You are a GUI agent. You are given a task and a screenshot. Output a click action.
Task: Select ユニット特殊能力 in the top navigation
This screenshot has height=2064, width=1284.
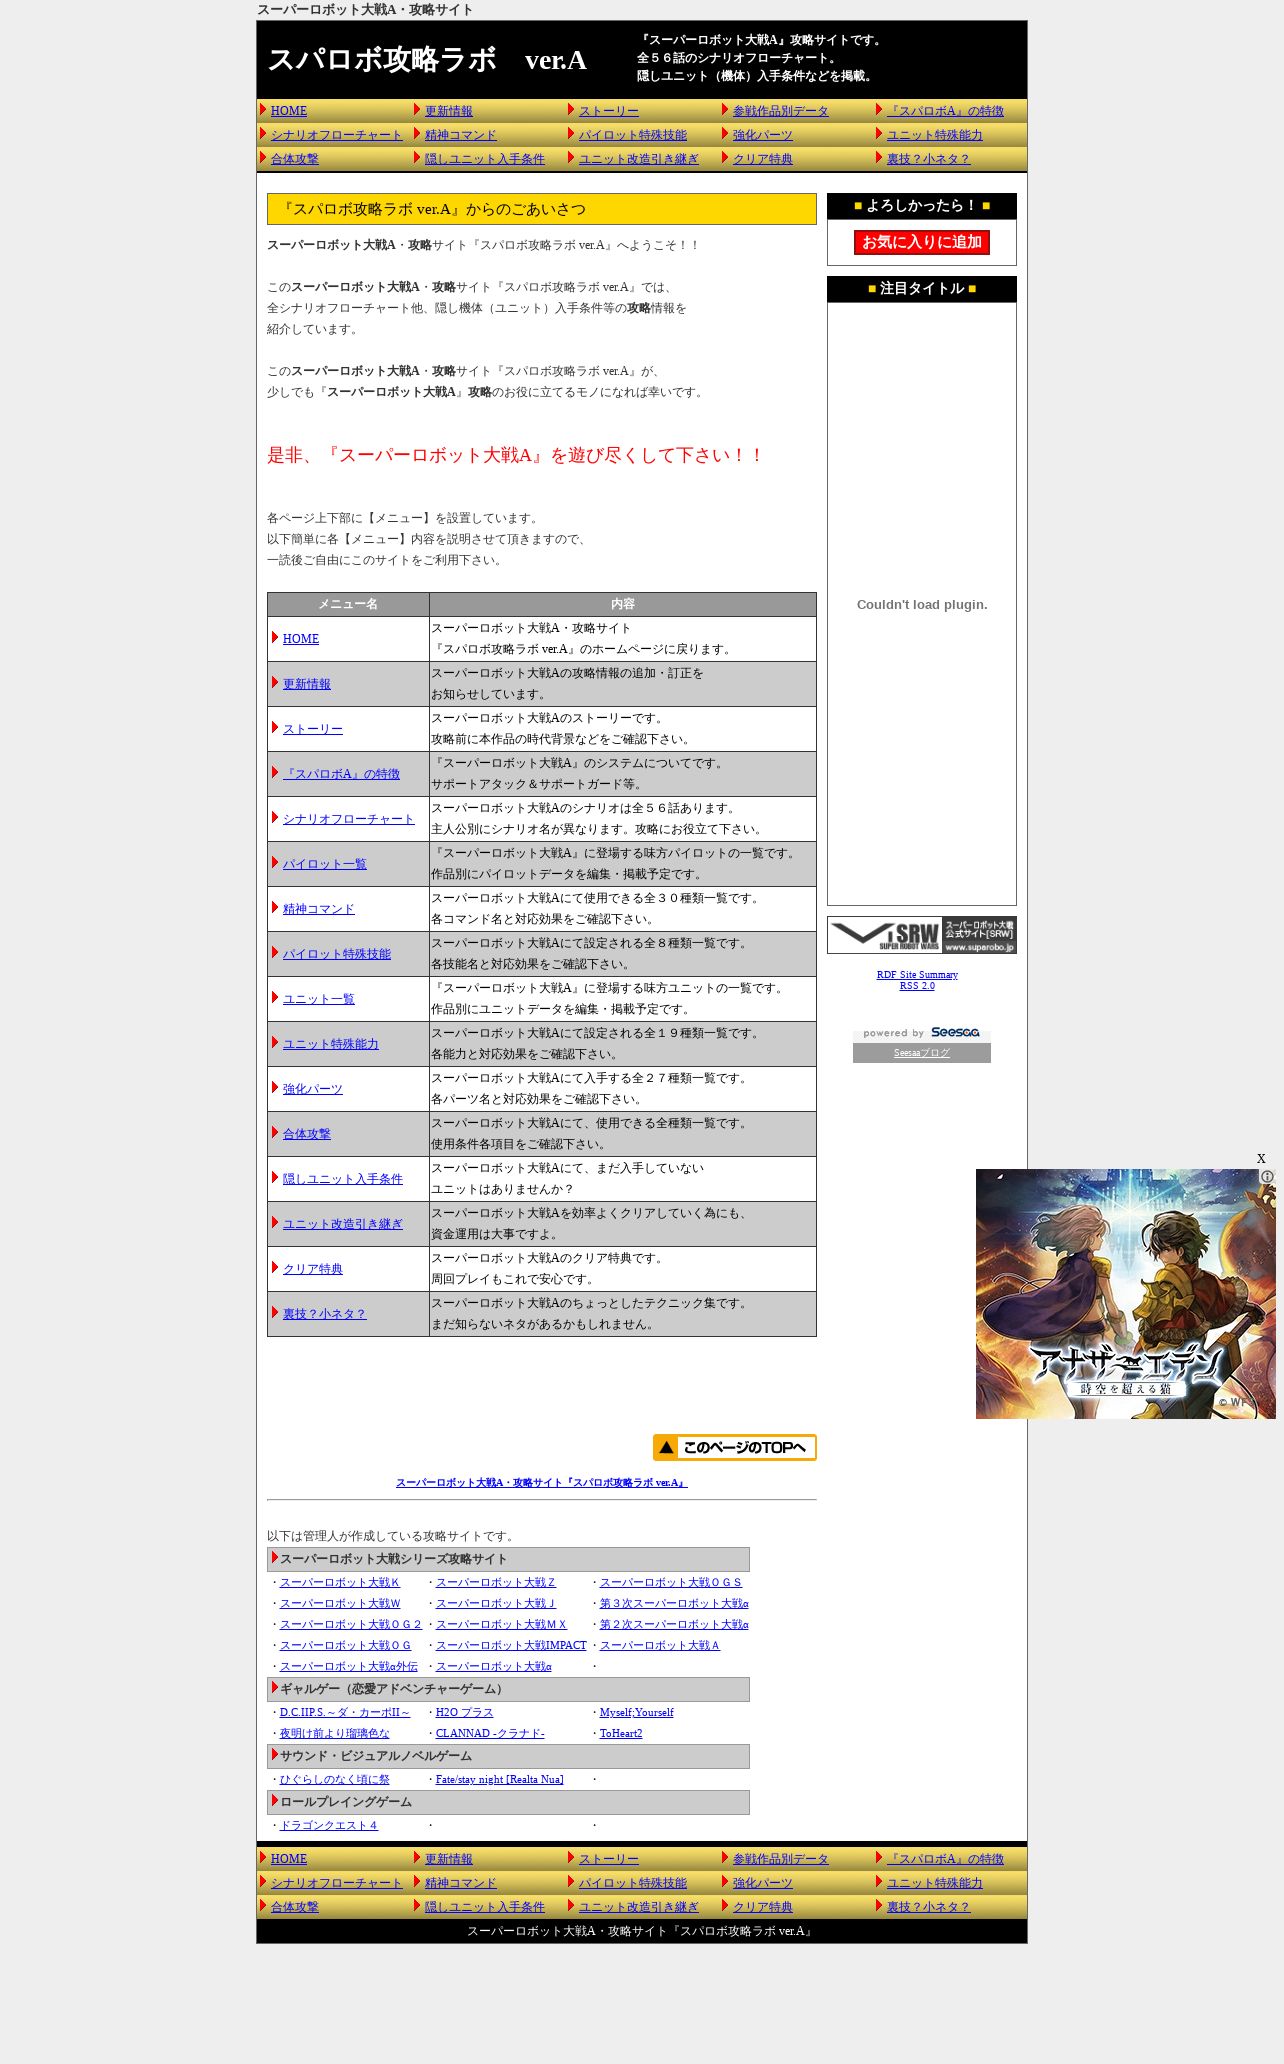(935, 135)
